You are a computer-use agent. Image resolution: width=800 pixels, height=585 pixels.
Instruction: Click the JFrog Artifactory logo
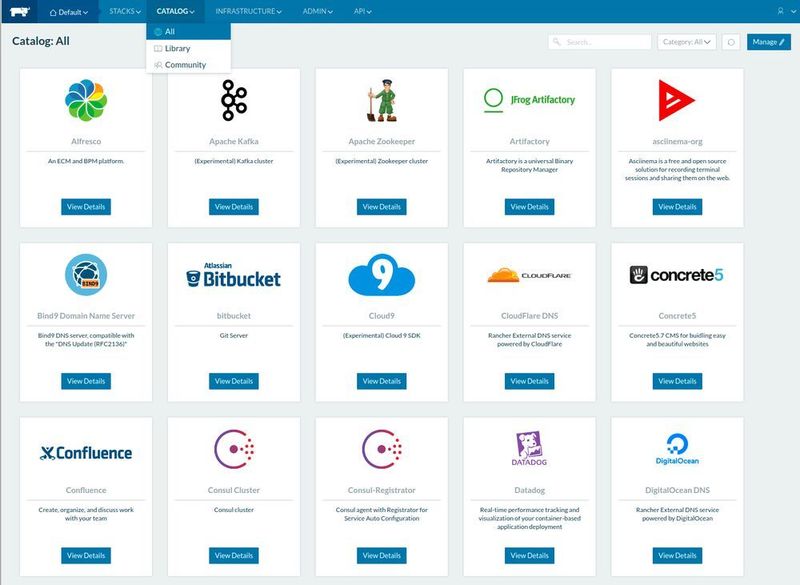coord(529,100)
